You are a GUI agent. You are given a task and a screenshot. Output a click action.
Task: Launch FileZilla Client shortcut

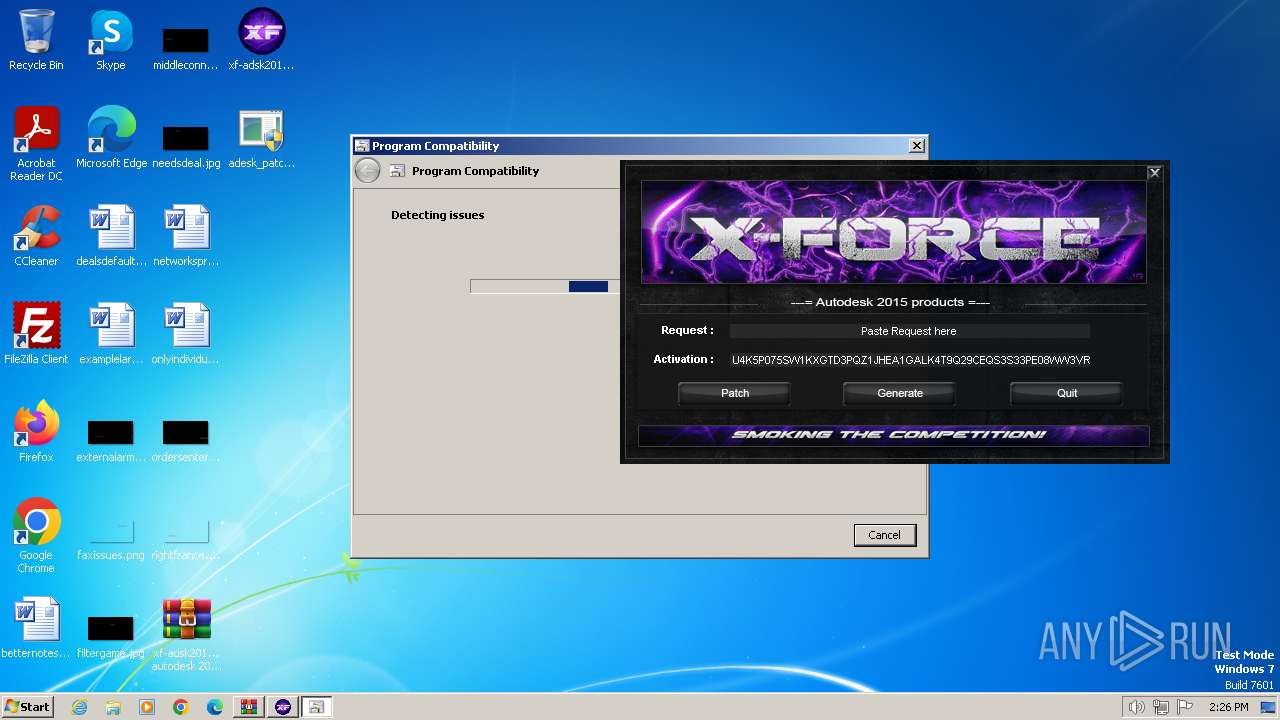coord(36,334)
